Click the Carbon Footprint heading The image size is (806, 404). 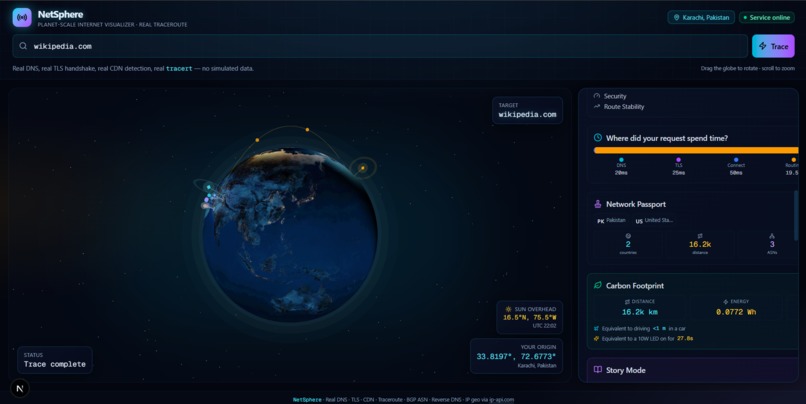tap(635, 286)
